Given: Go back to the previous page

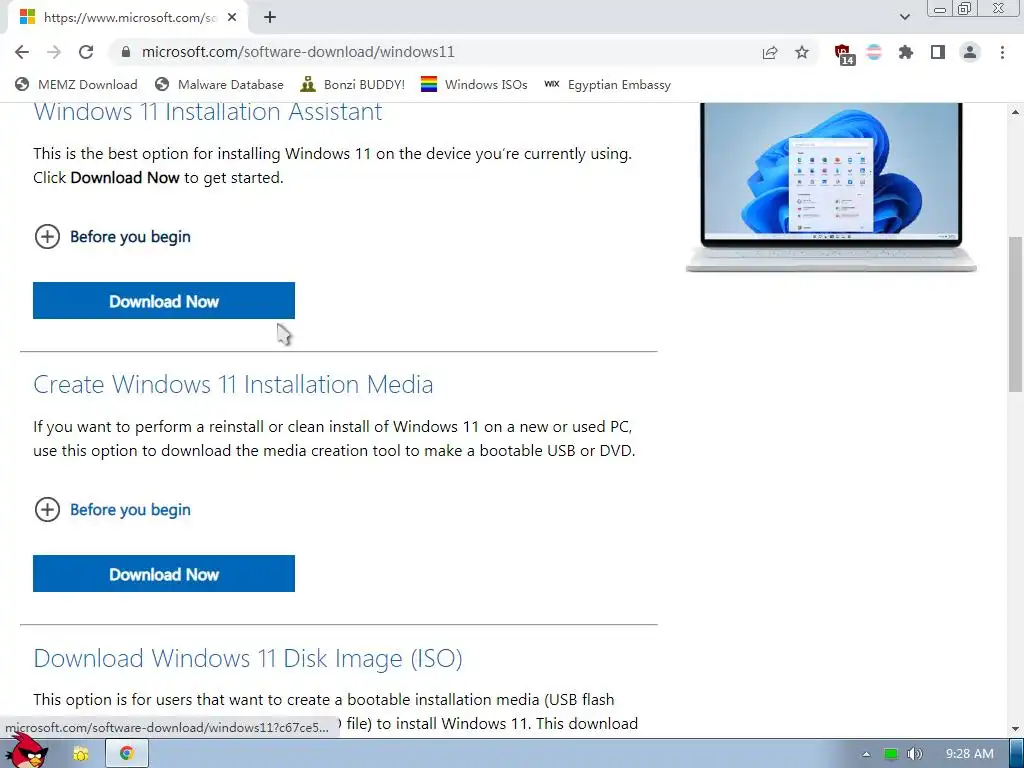Looking at the screenshot, I should 22,52.
